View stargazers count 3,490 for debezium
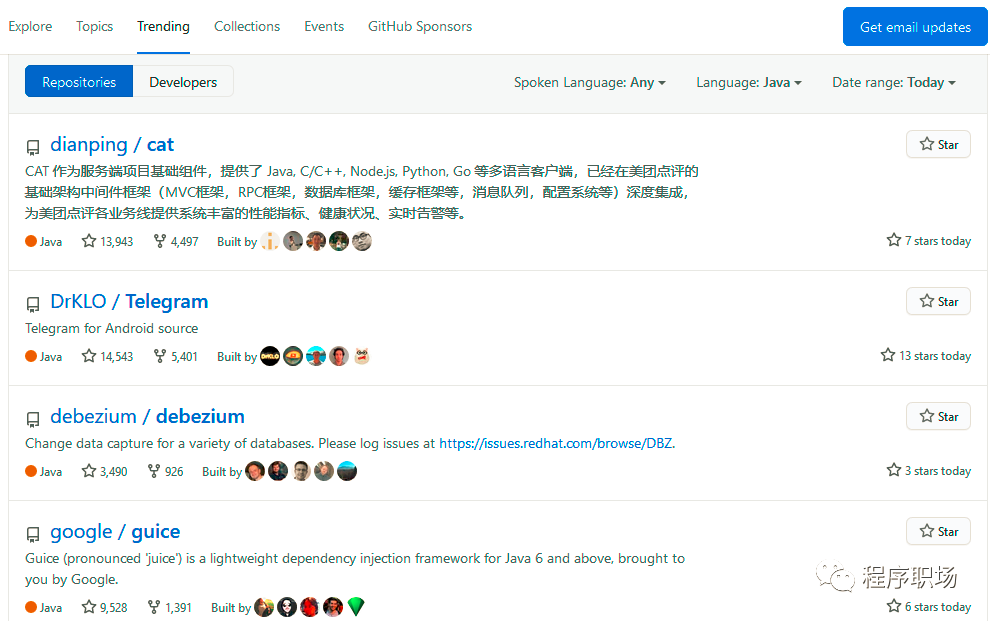The height and width of the screenshot is (621, 990). coord(104,471)
